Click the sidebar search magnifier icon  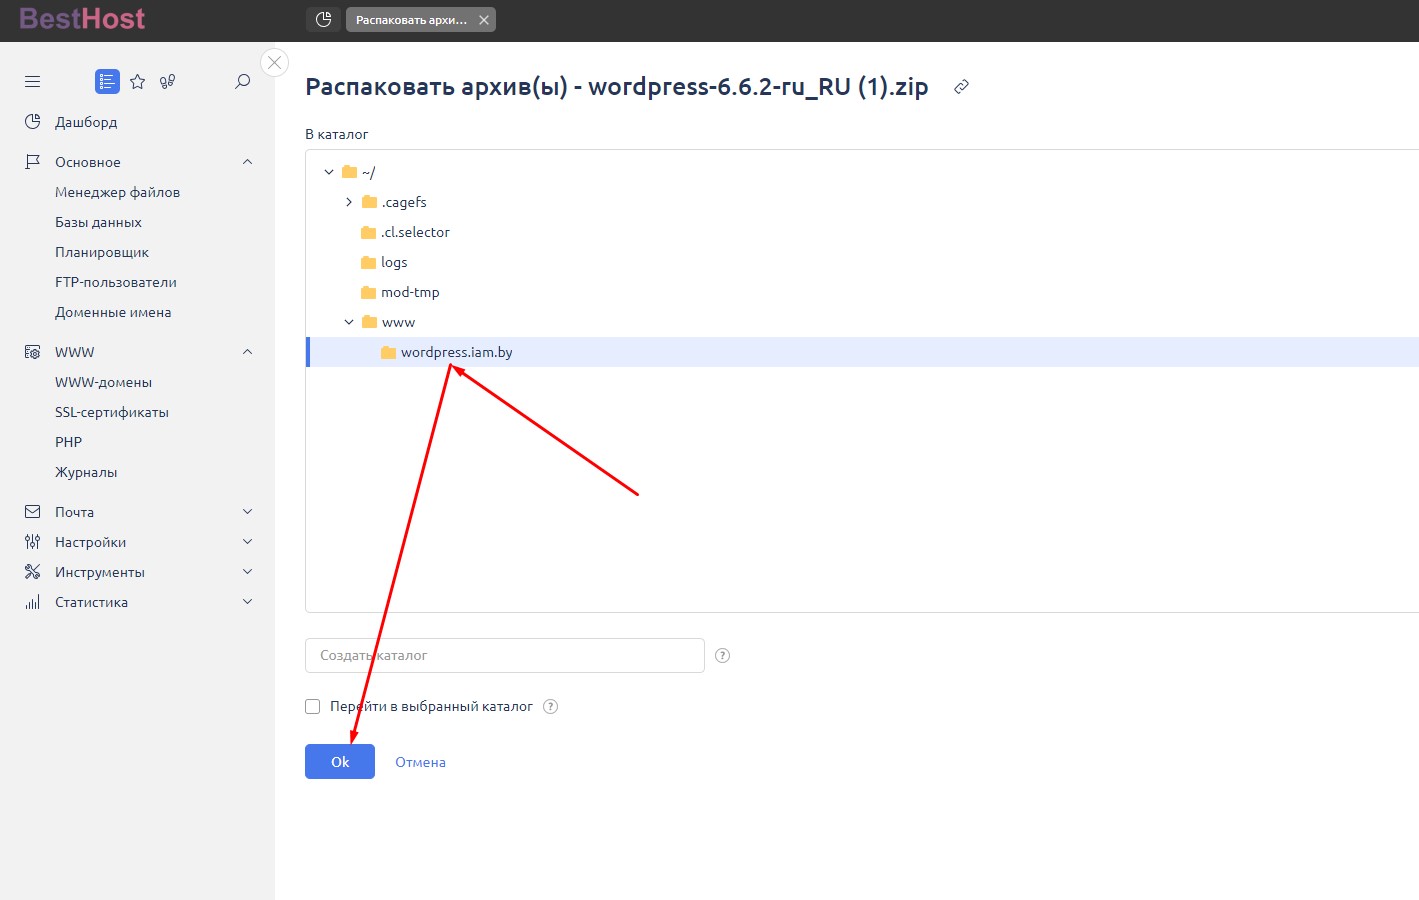(x=242, y=82)
